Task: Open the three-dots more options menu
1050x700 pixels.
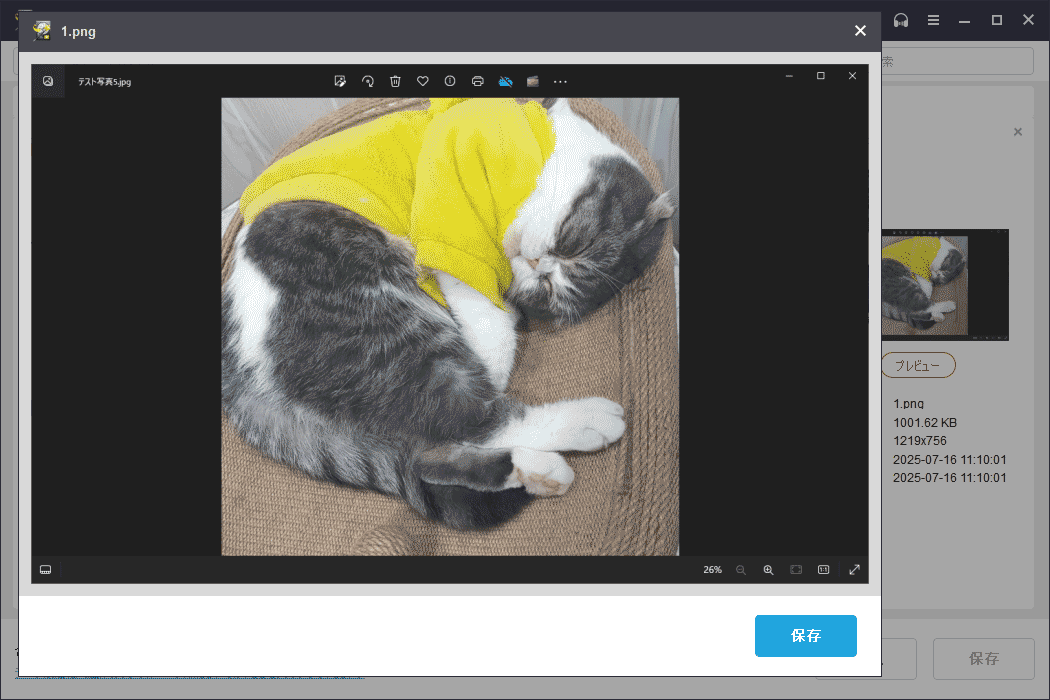Action: (x=560, y=81)
